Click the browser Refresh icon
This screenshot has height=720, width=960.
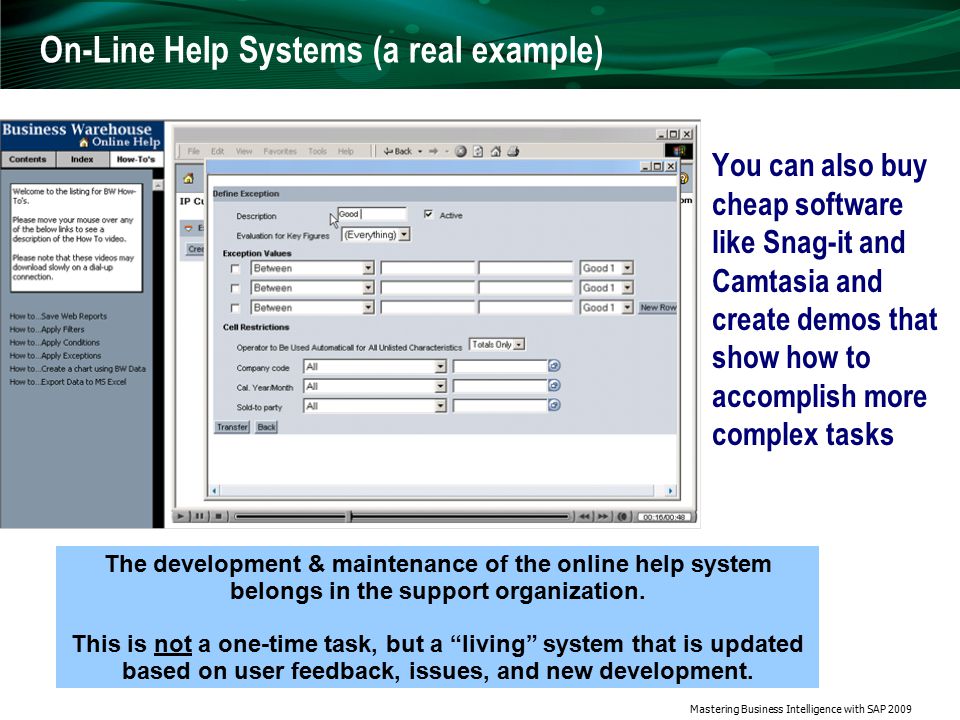click(x=478, y=151)
